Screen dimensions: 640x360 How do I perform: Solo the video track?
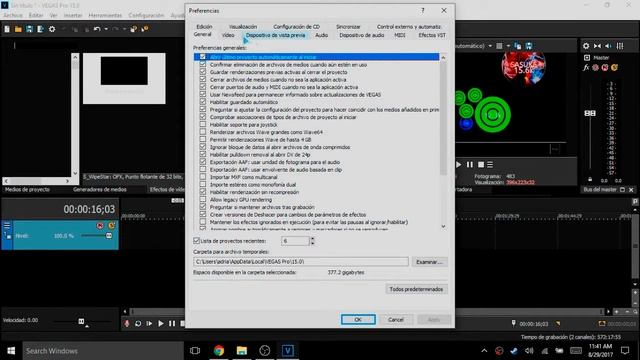111,225
